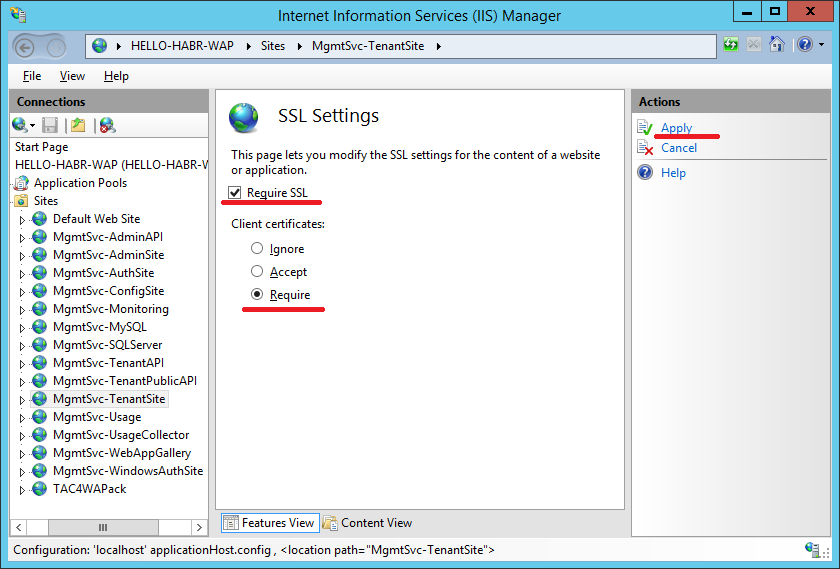
Task: Click the status bar network configuration icon
Action: 813,550
